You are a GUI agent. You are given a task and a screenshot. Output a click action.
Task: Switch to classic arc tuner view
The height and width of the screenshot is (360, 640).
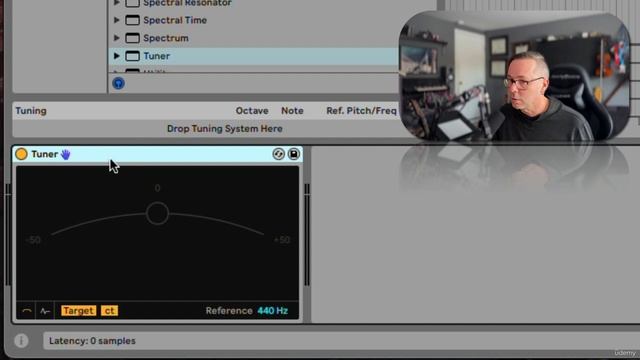coord(27,311)
